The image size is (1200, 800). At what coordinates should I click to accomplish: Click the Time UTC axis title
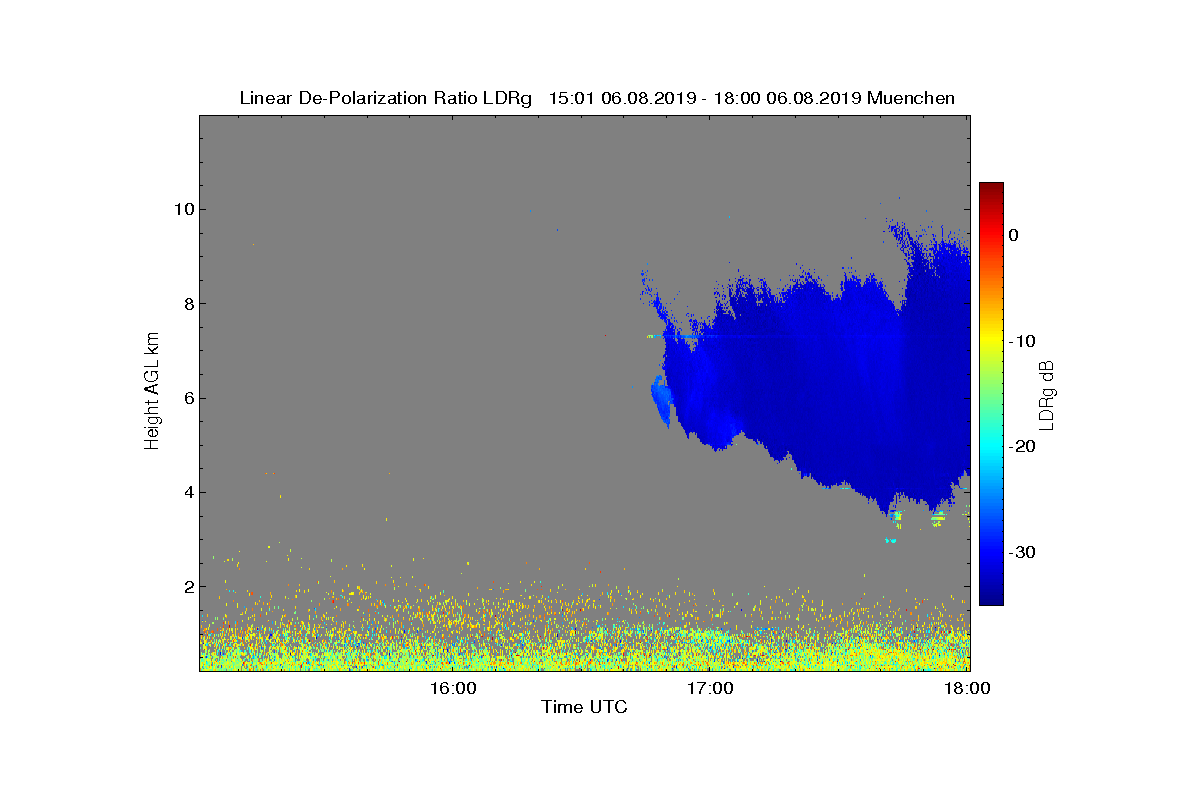tap(585, 707)
